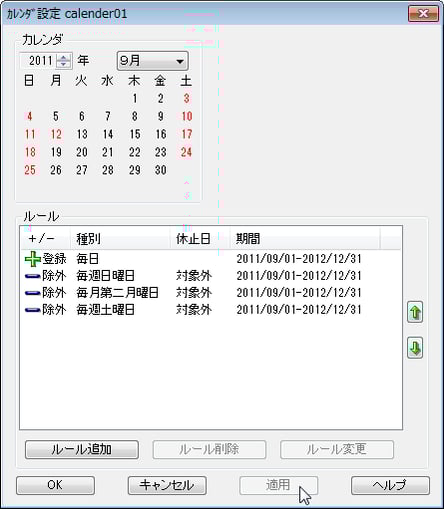
Task: Click the 休止日 column header
Action: click(200, 239)
